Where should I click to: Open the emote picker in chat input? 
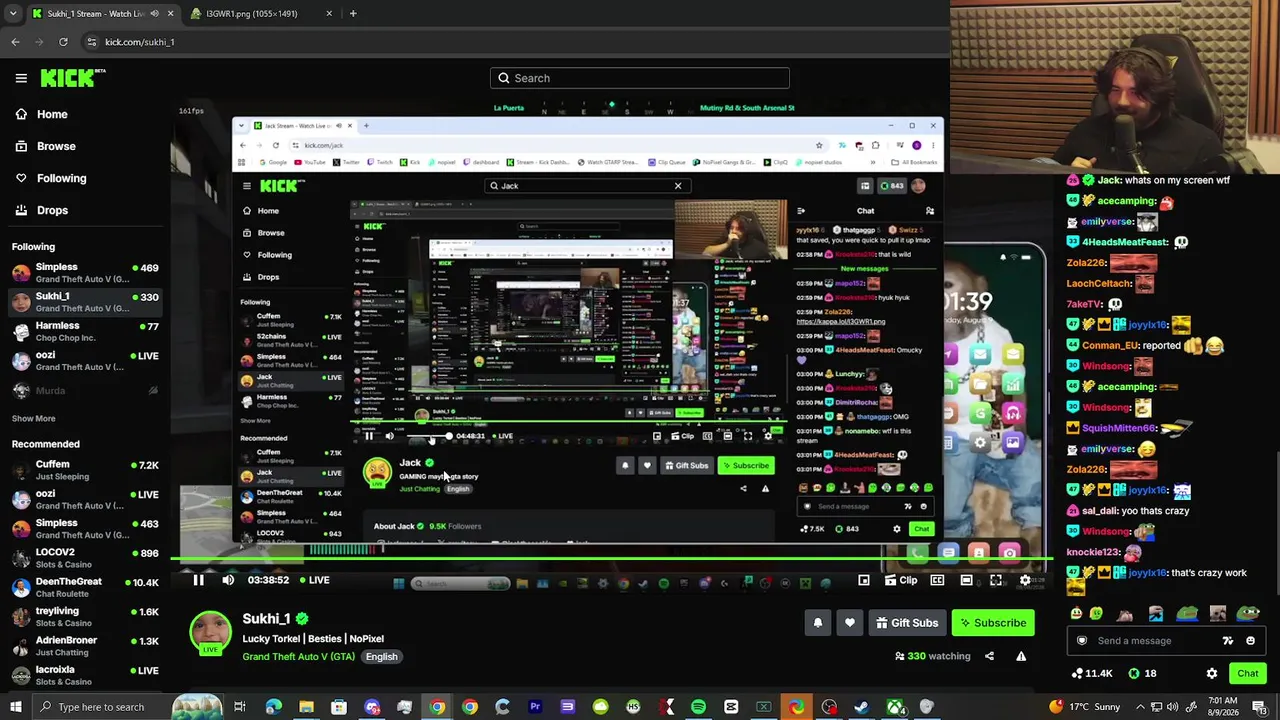pyautogui.click(x=1250, y=641)
